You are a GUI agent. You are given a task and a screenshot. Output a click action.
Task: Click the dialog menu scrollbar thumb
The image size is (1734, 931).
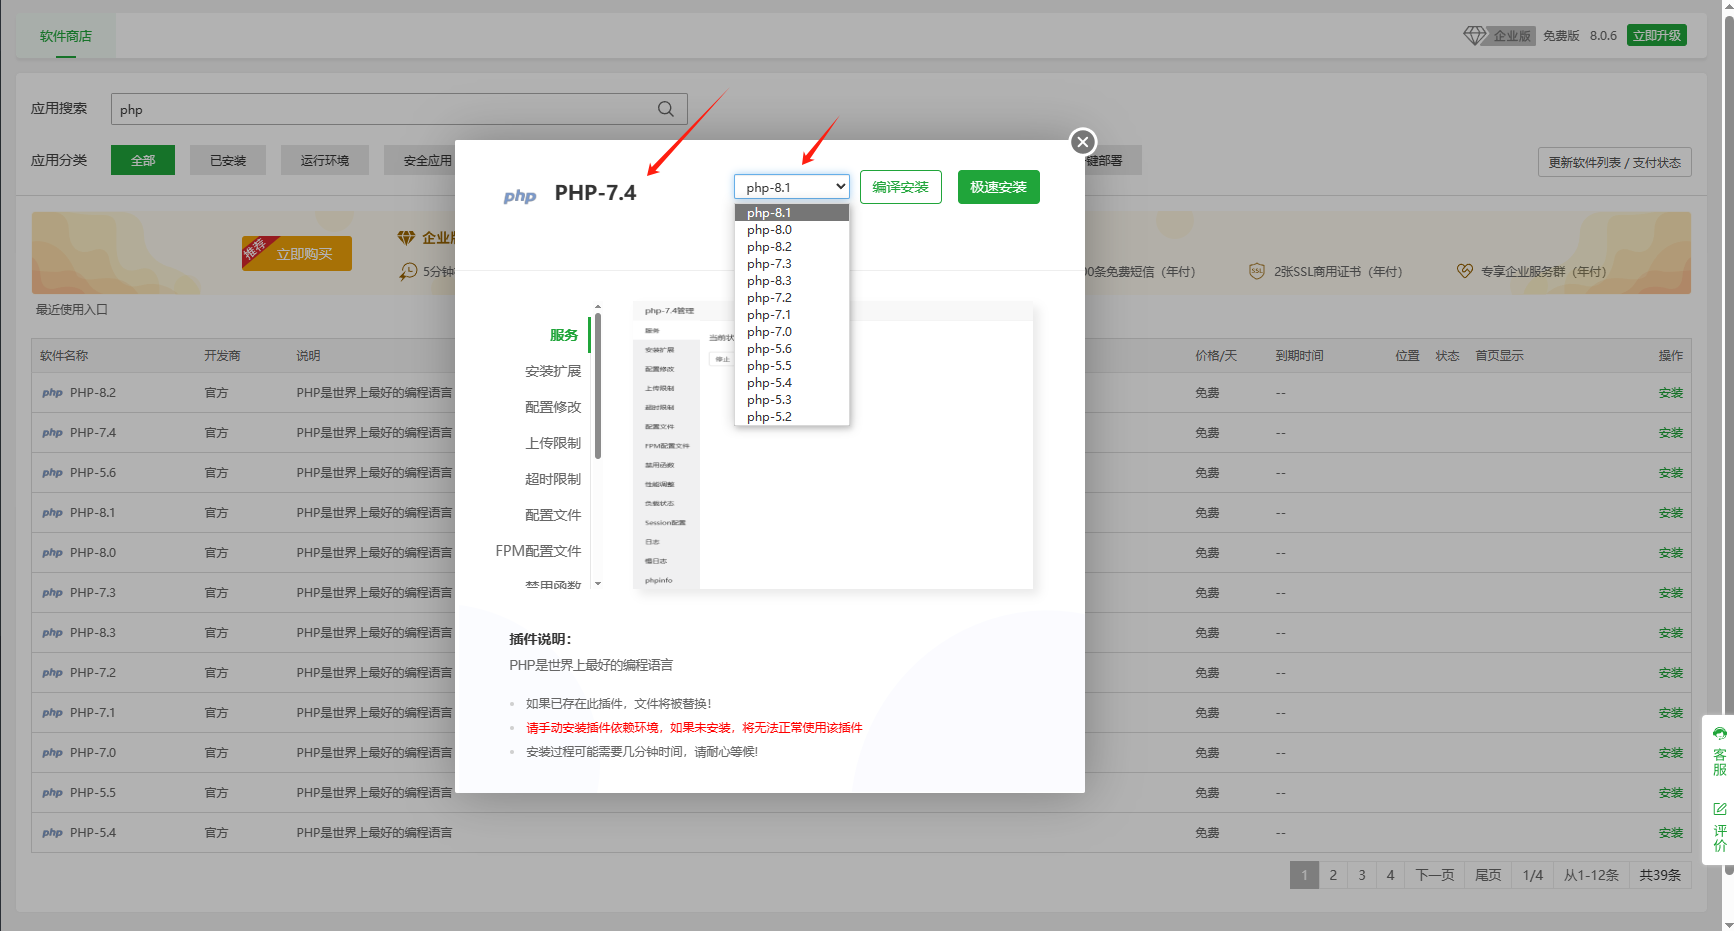[598, 385]
